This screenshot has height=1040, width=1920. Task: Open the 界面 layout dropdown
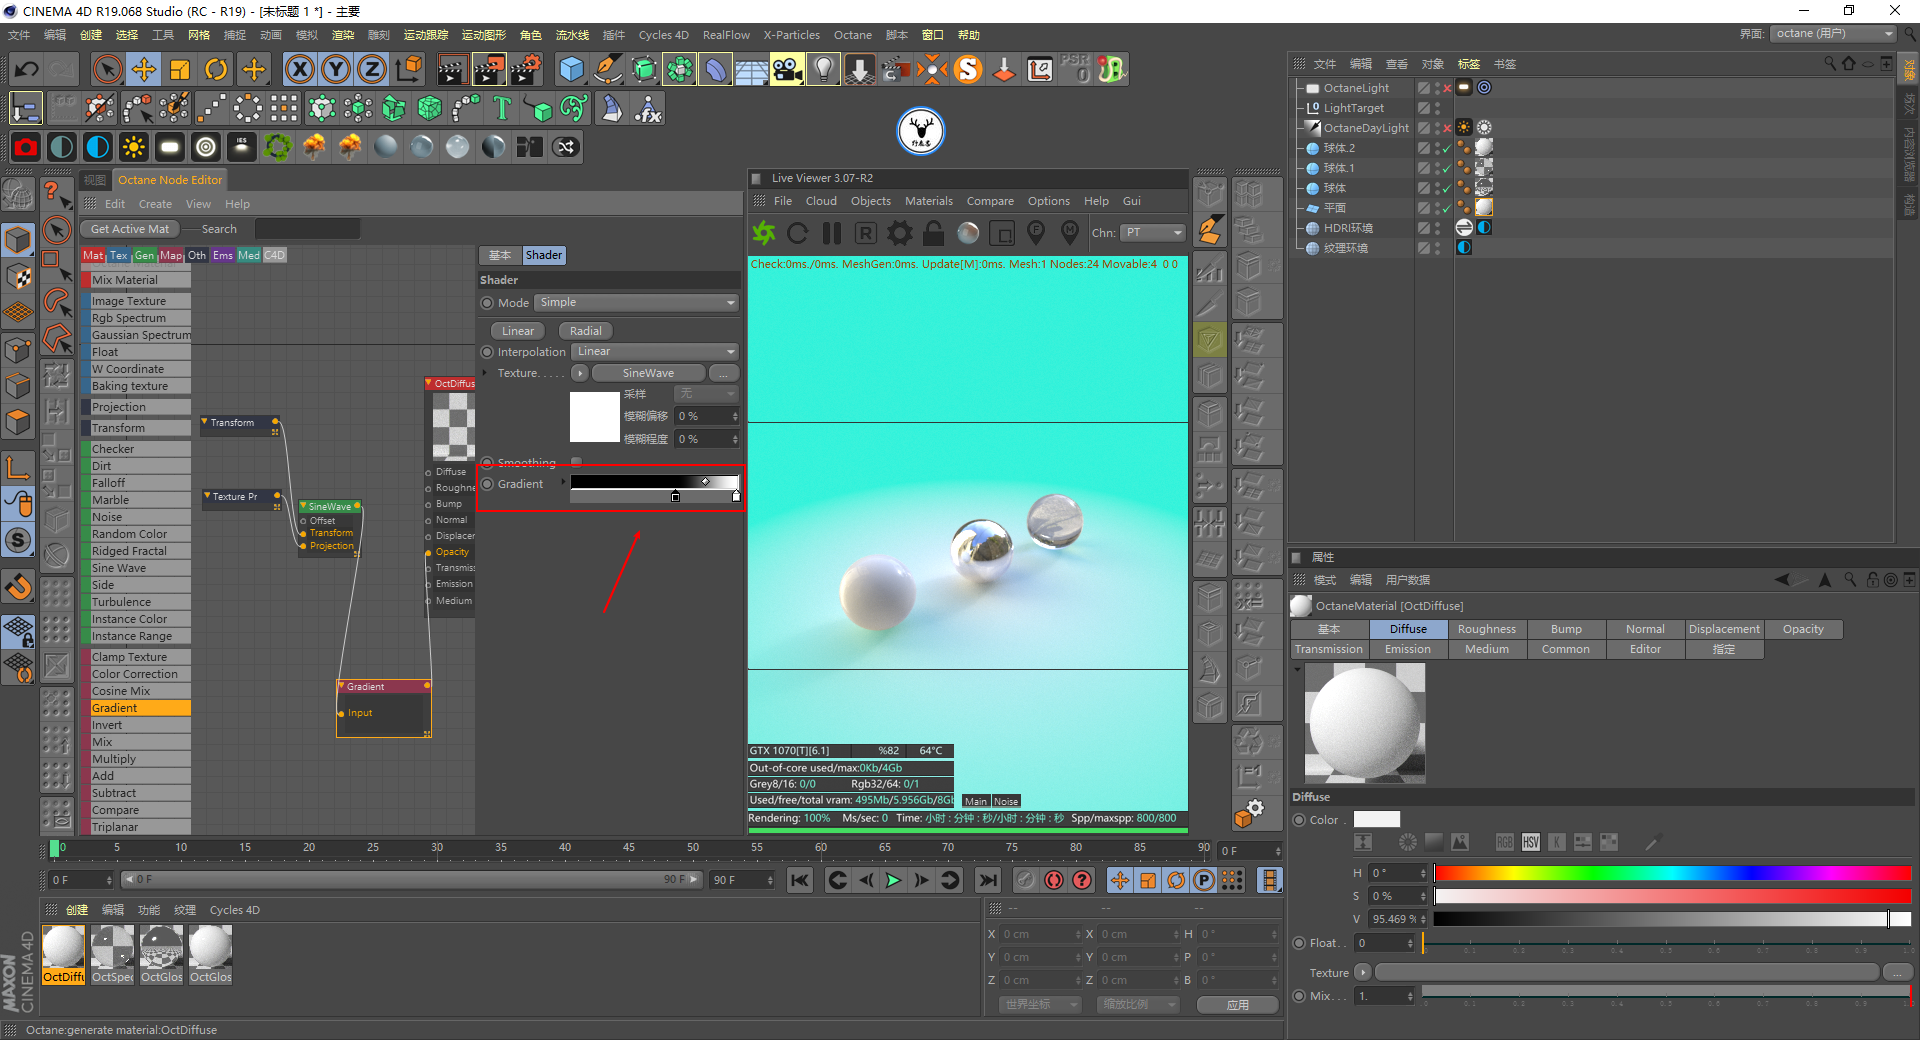click(x=1834, y=34)
